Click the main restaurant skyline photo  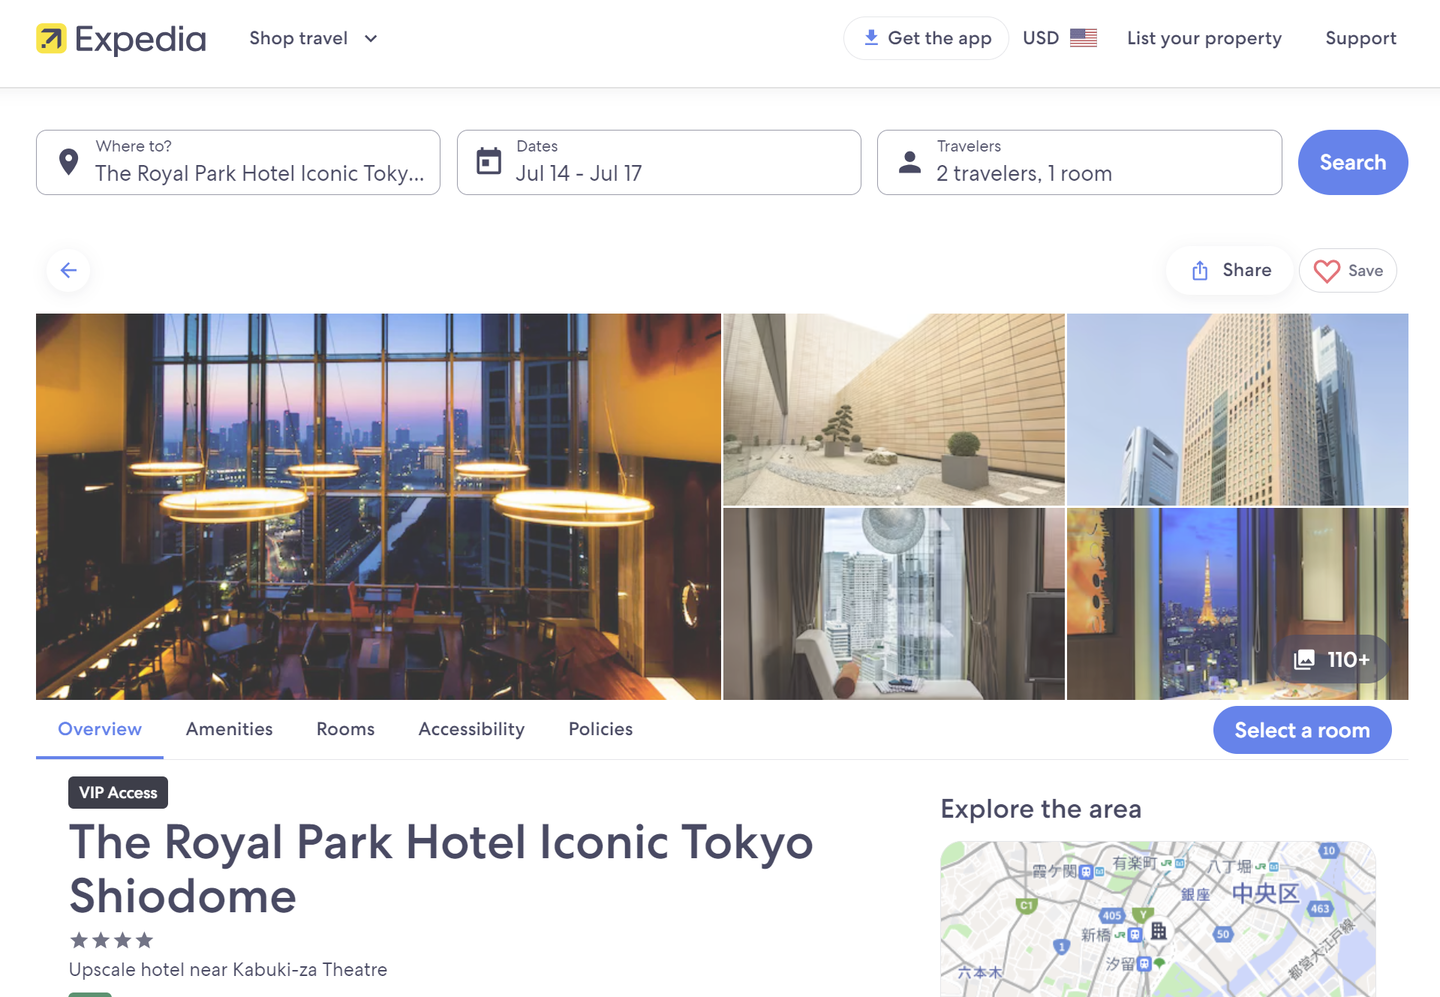378,506
